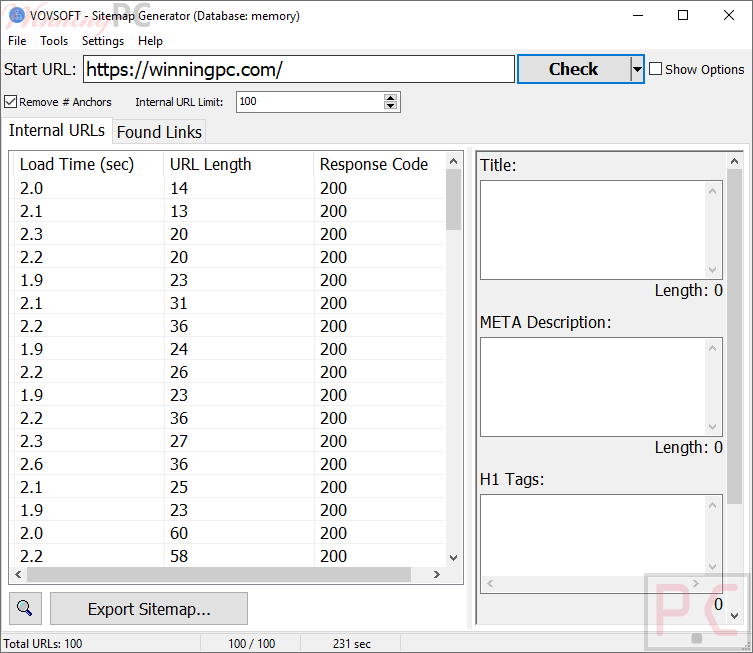Screen dimensions: 753x653
Task: Increase Internal URL Limit with up arrow
Action: tap(391, 97)
